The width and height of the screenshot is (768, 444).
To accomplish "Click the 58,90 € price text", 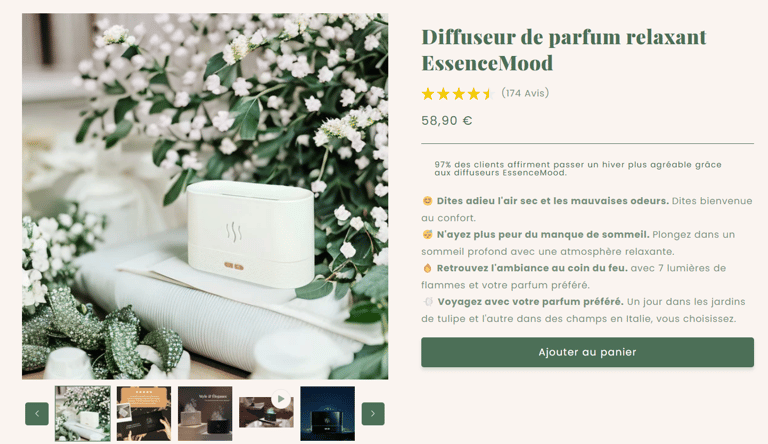I will (447, 121).
